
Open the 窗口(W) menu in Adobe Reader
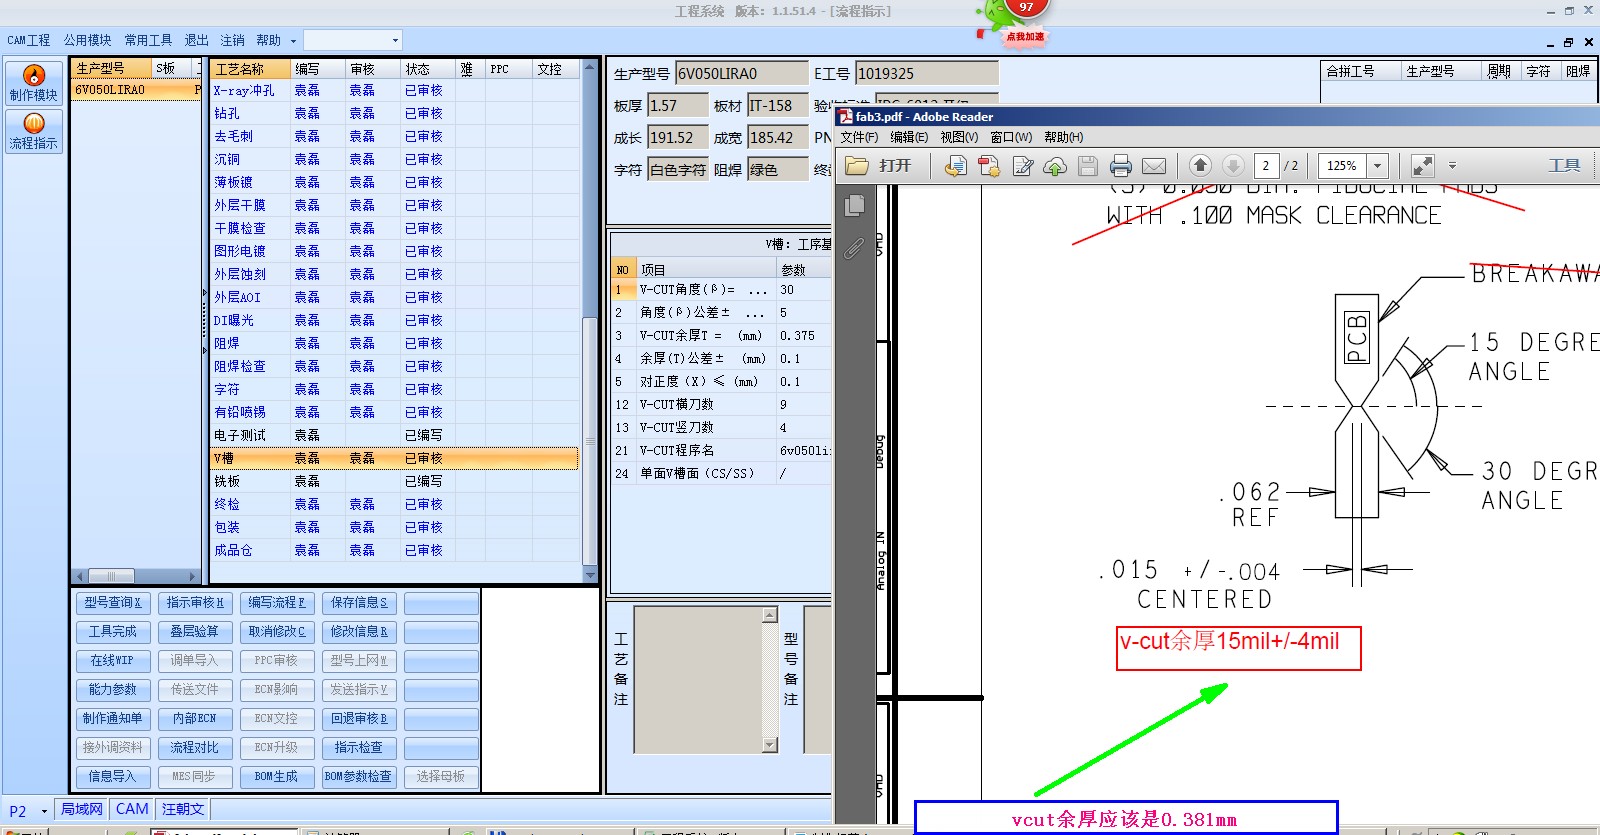point(1011,137)
